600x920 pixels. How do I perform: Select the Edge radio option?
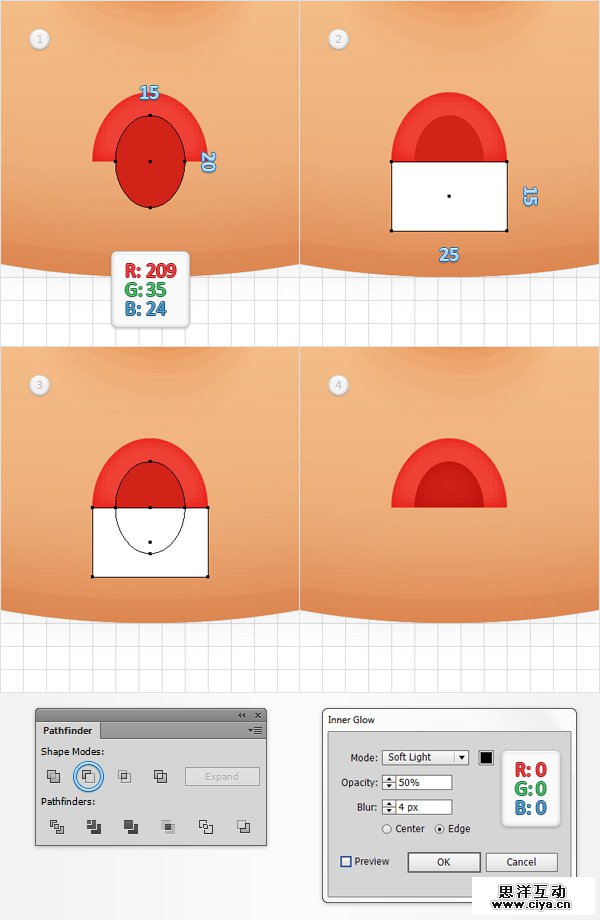point(439,829)
